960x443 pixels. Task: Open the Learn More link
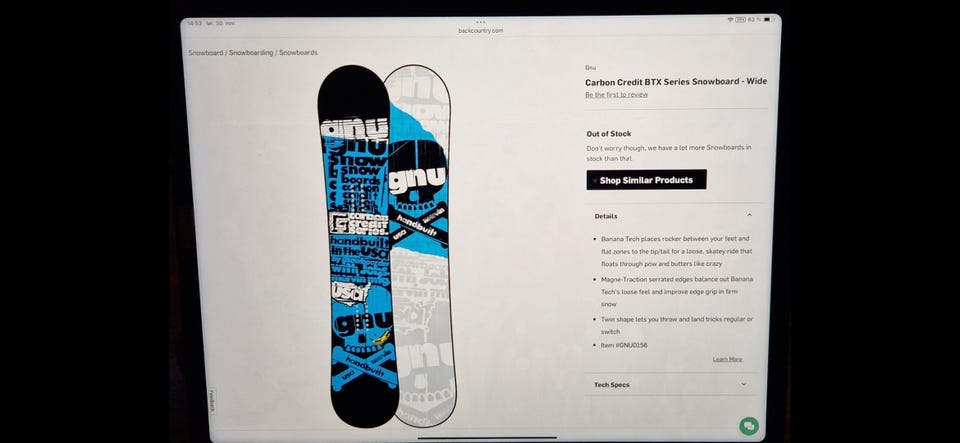[727, 359]
